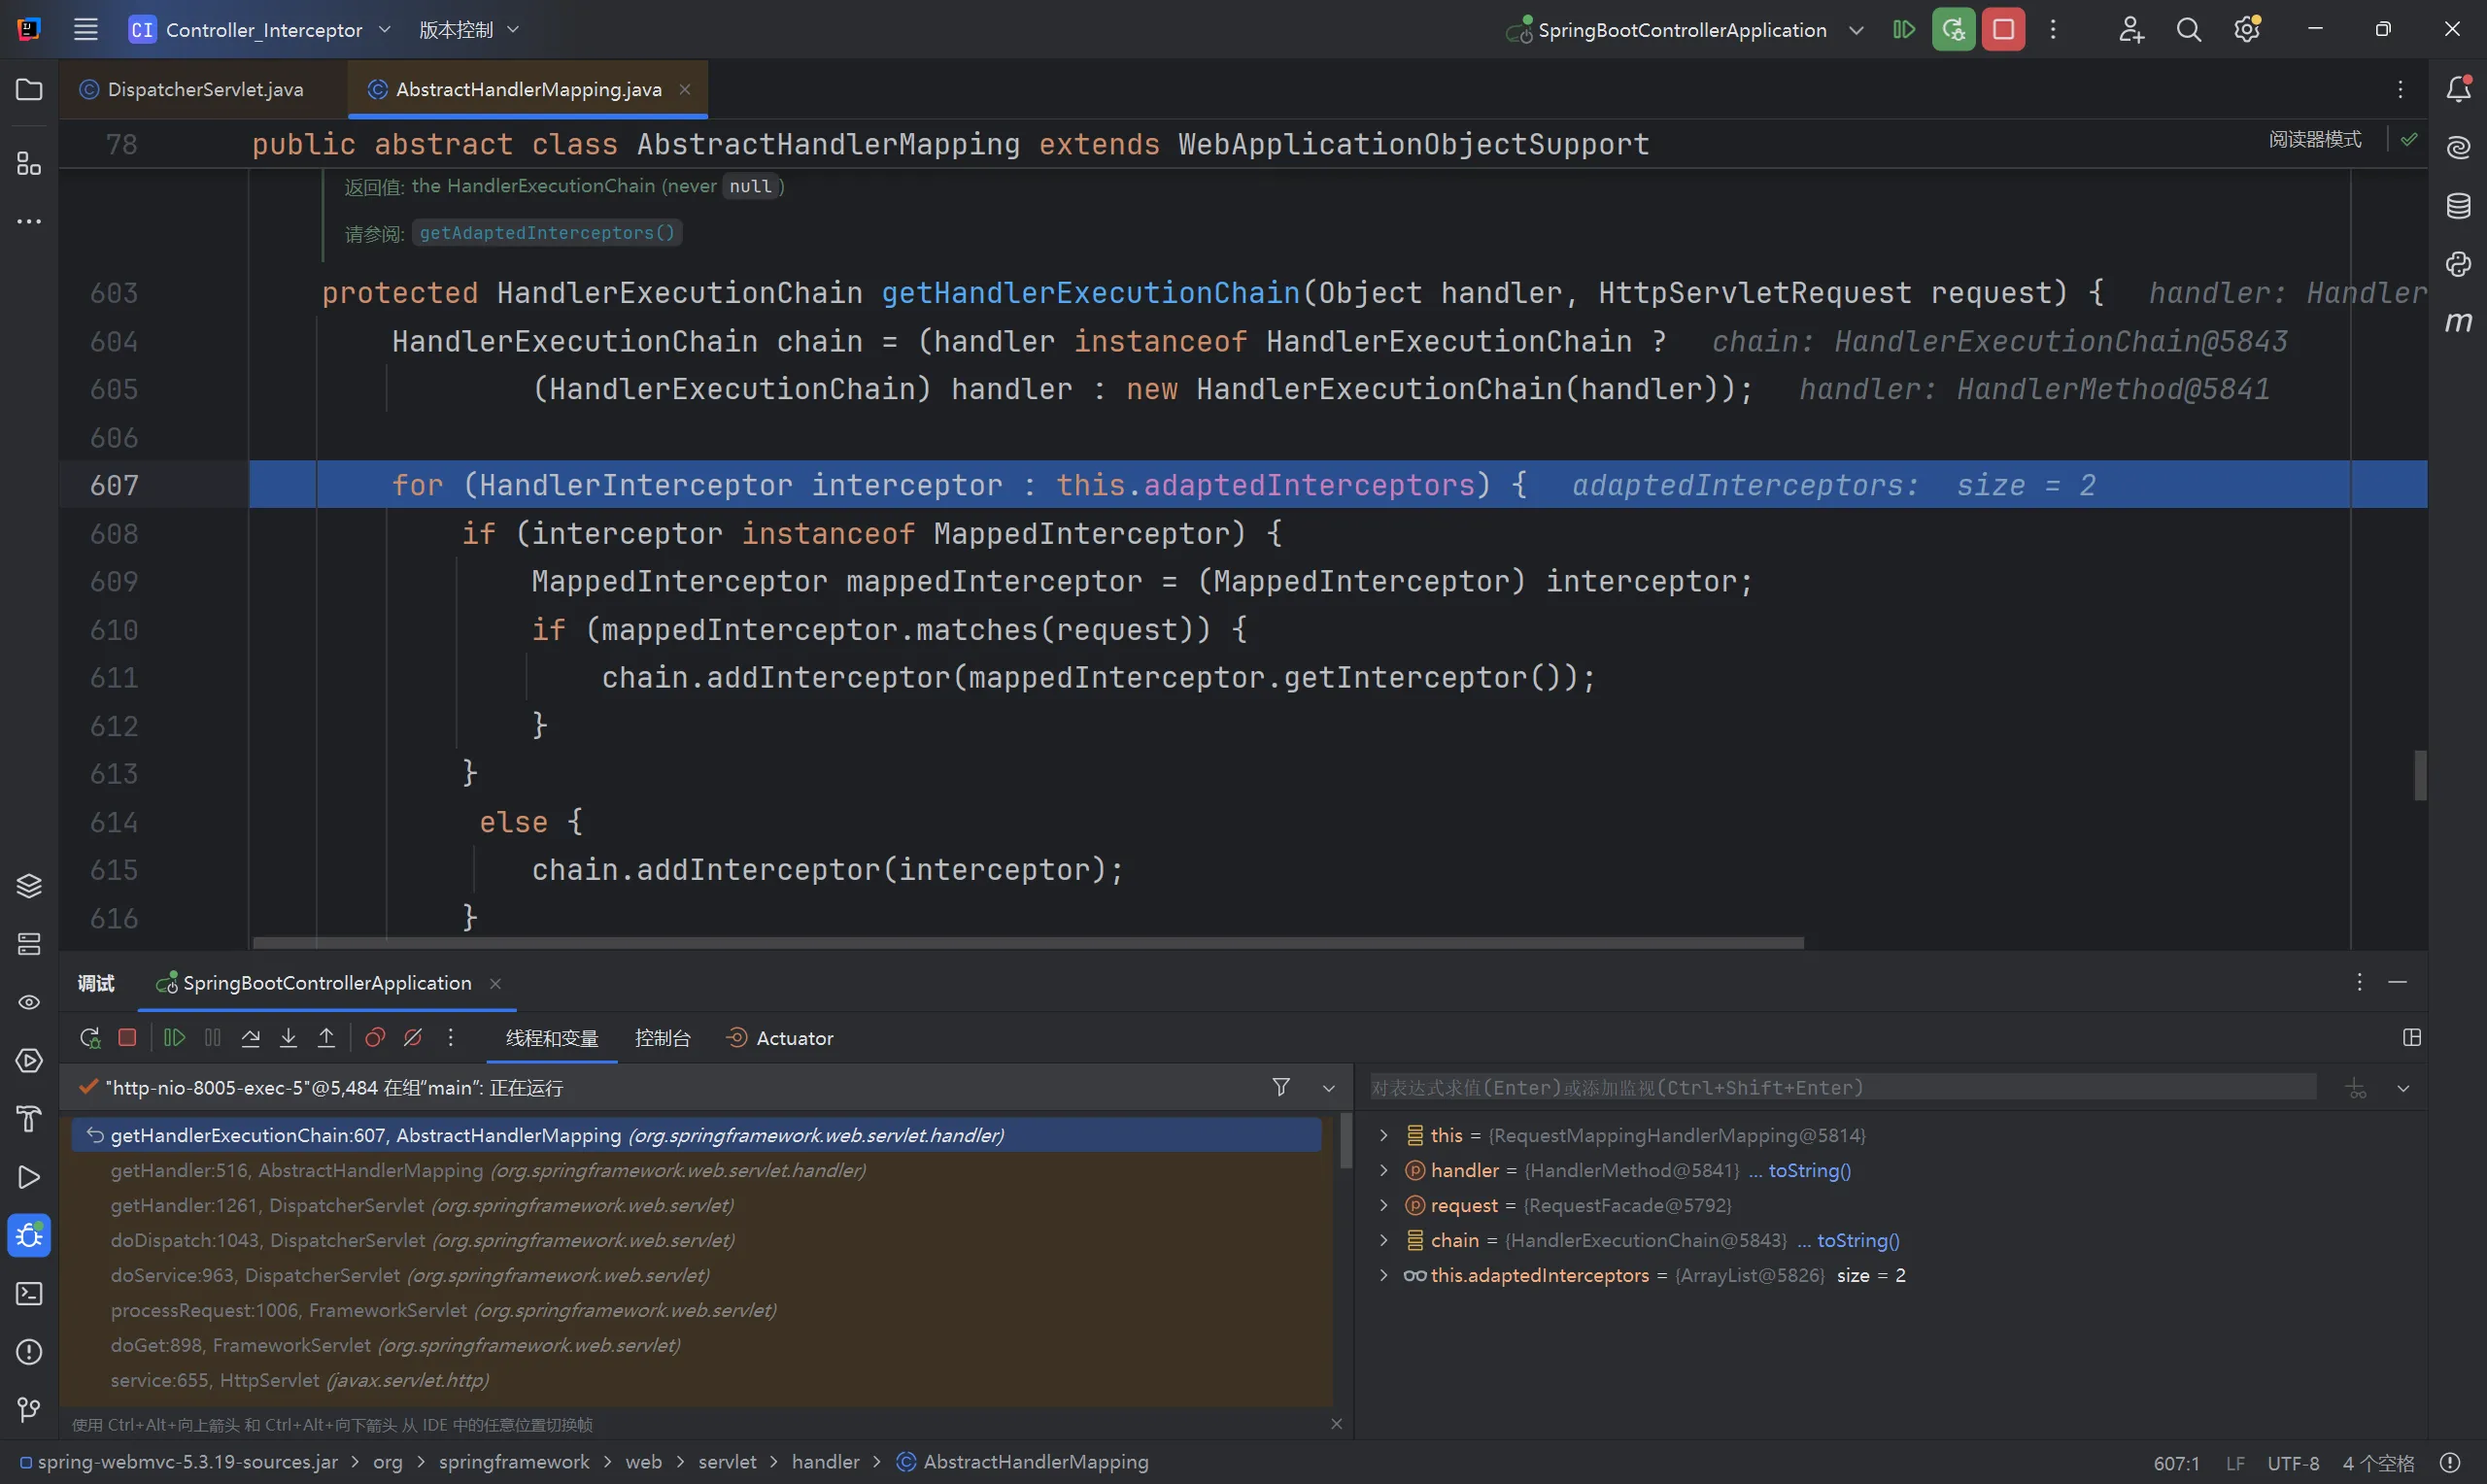The image size is (2487, 1484).
Task: Open IDE settings gear
Action: (2247, 30)
